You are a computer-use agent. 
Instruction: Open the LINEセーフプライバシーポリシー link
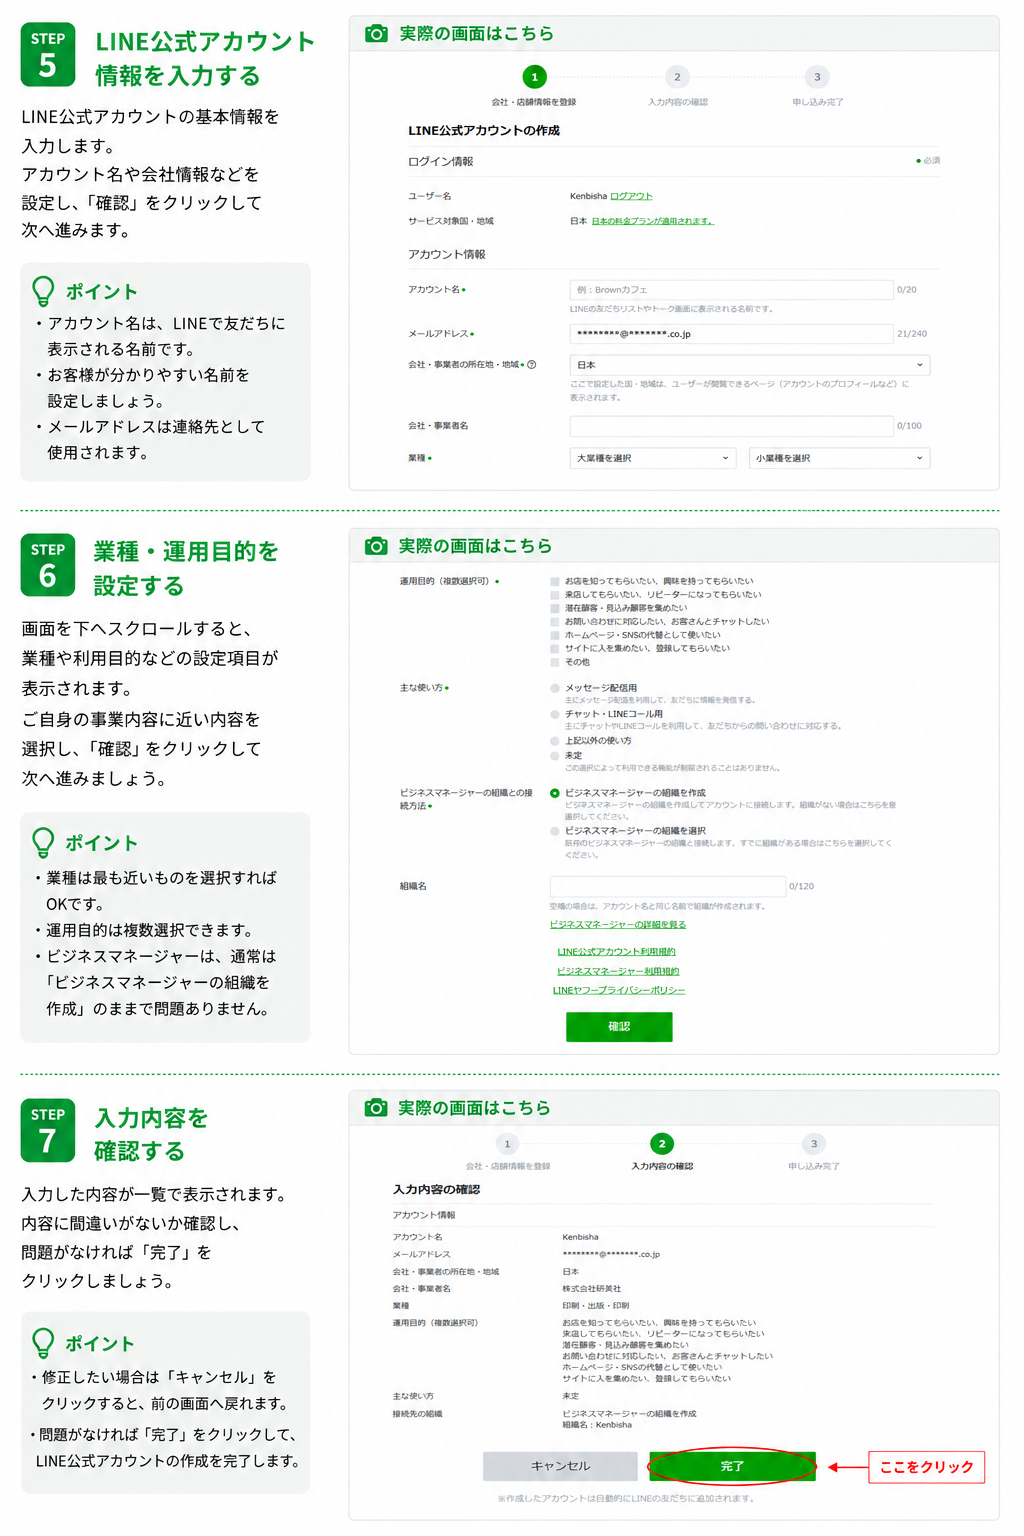coord(619,990)
